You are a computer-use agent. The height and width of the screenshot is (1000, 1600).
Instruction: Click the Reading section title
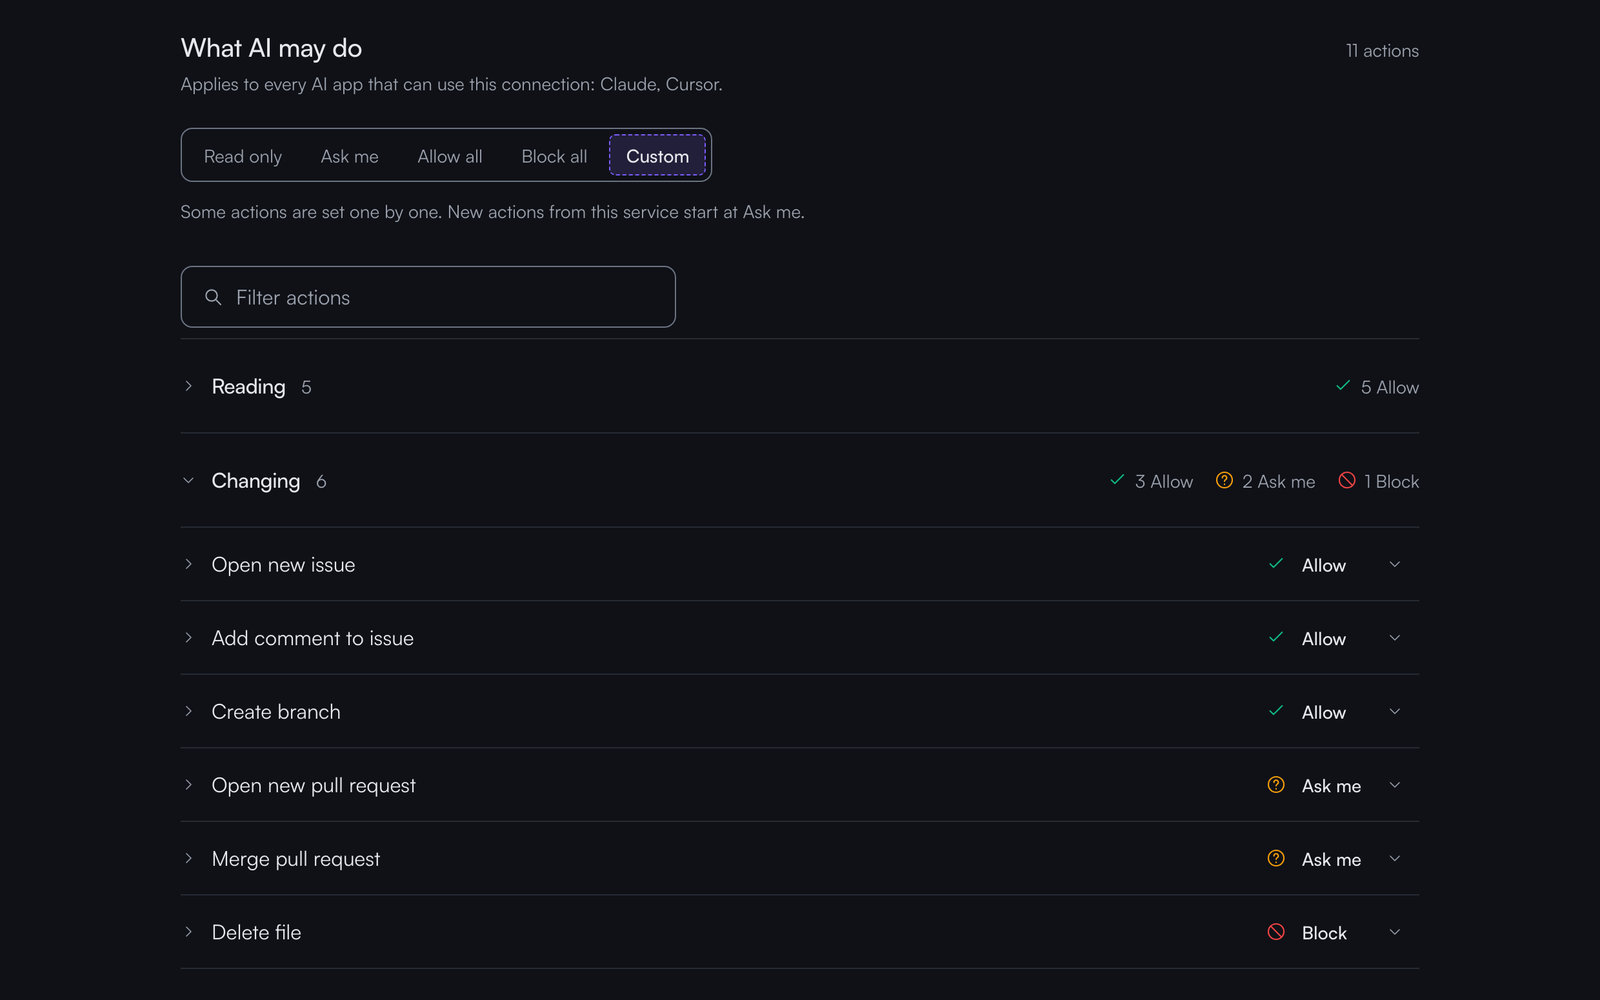click(x=248, y=387)
